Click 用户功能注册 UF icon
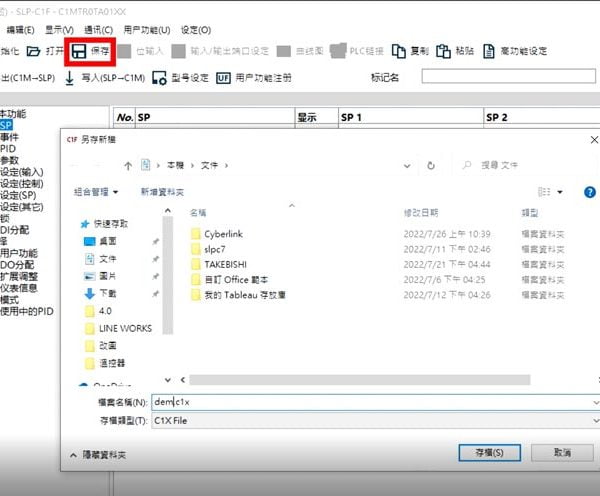The image size is (600, 496). (x=224, y=77)
